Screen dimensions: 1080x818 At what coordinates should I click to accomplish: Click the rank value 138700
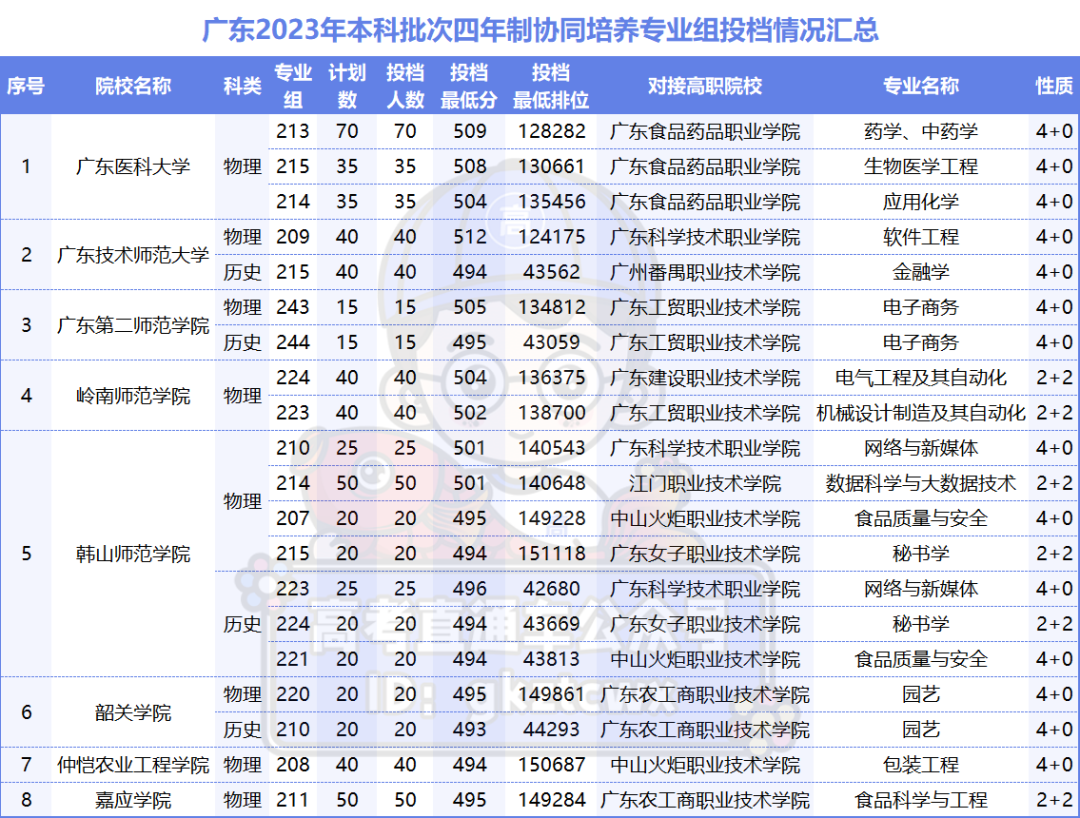point(552,412)
